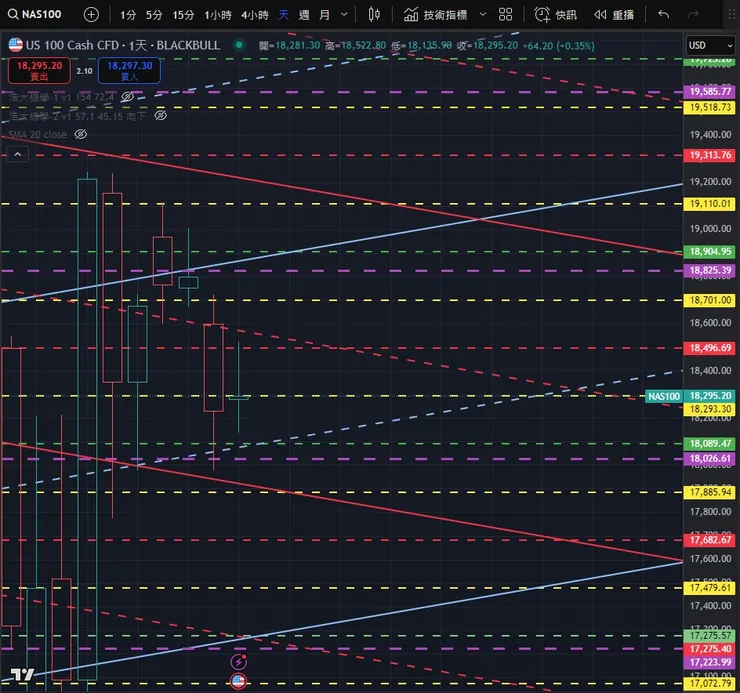Collapse the indicator legend arrow
Image resolution: width=740 pixels, height=693 pixels.
pos(17,154)
